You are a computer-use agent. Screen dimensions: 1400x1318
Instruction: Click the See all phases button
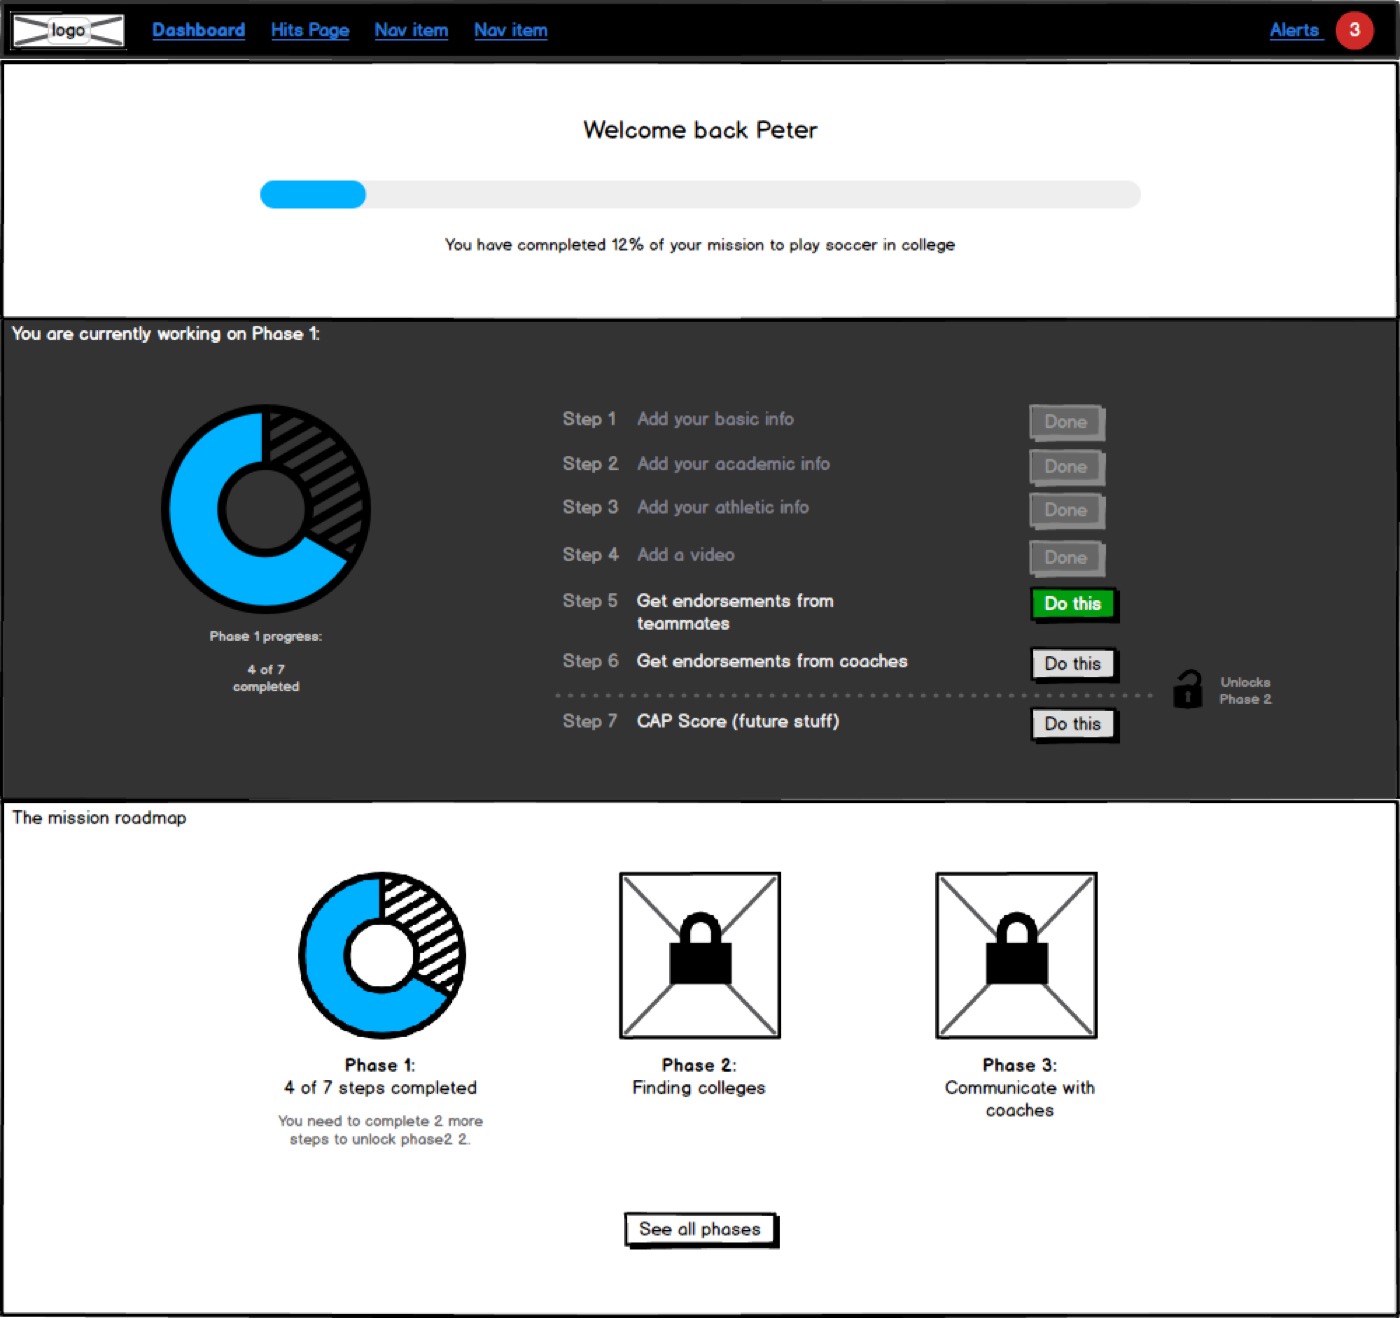[x=700, y=1229]
